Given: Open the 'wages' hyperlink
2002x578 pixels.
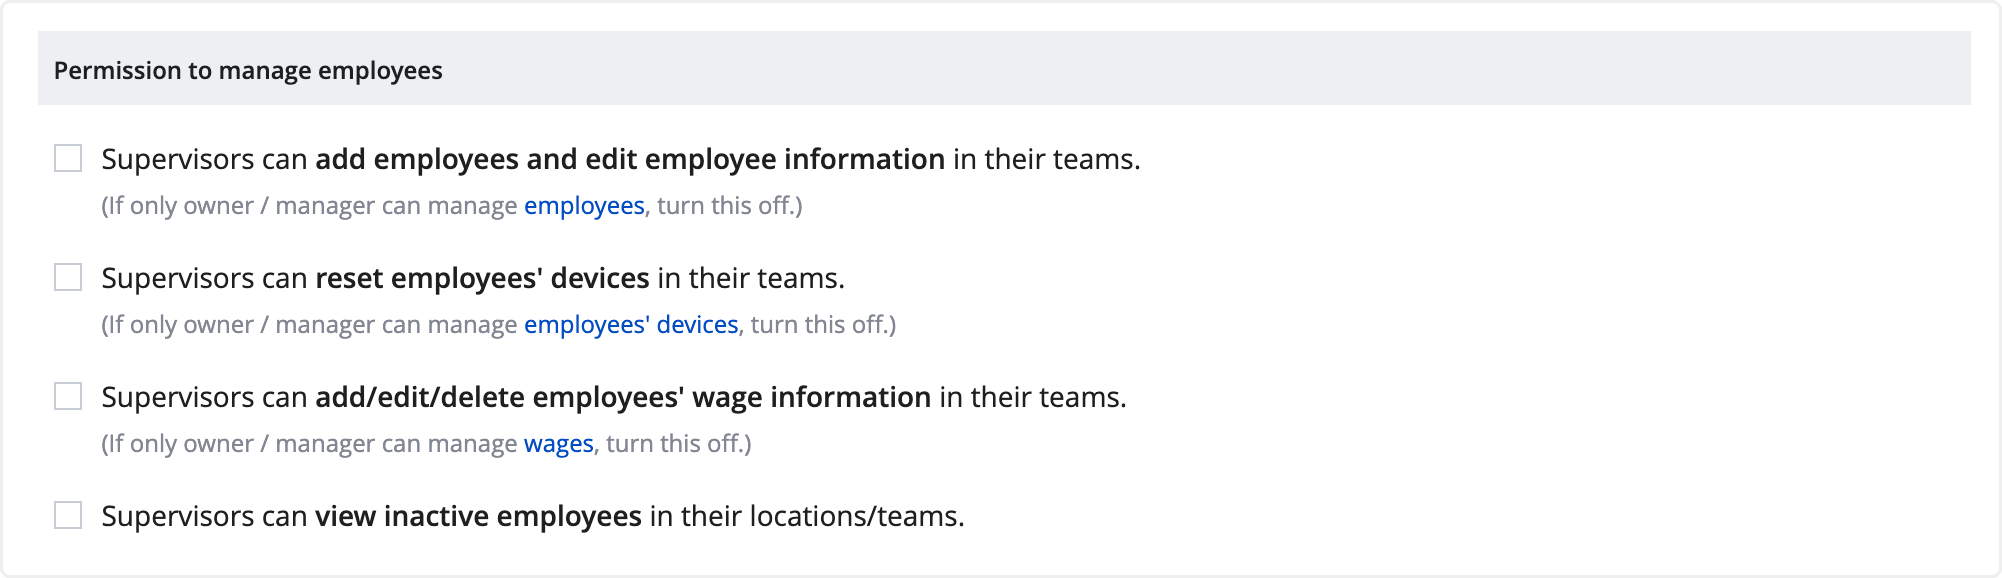Looking at the screenshot, I should [559, 444].
